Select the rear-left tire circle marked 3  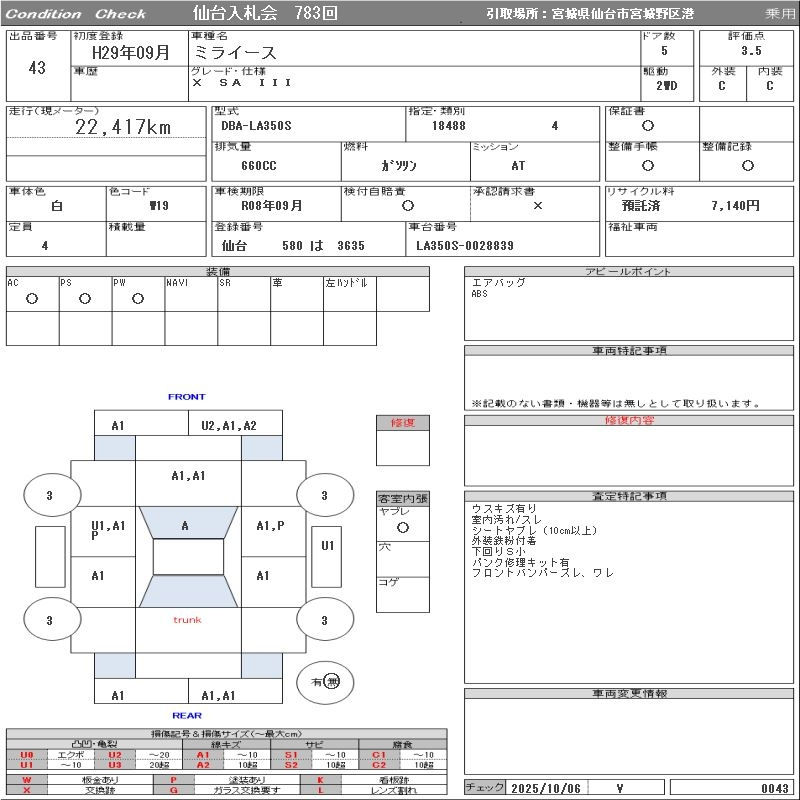(50, 620)
